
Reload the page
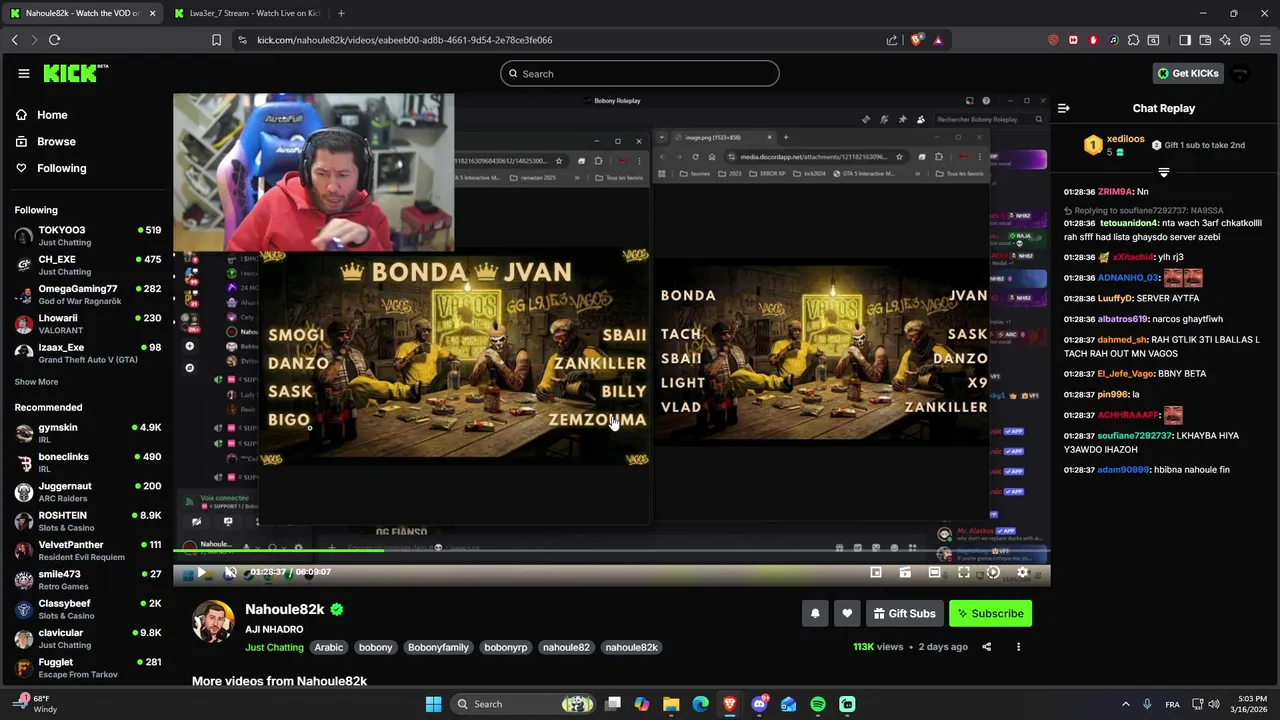pos(54,40)
